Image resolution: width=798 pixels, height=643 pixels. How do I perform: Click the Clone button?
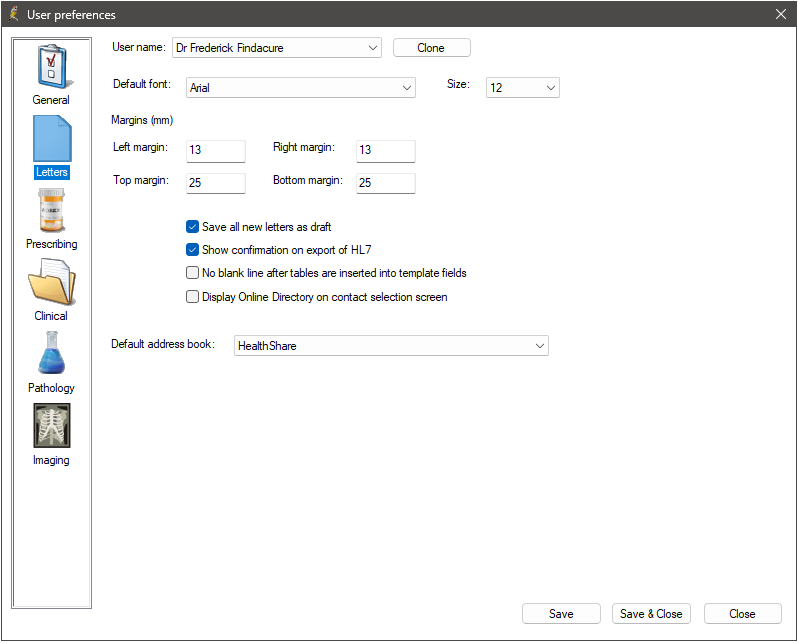point(432,48)
